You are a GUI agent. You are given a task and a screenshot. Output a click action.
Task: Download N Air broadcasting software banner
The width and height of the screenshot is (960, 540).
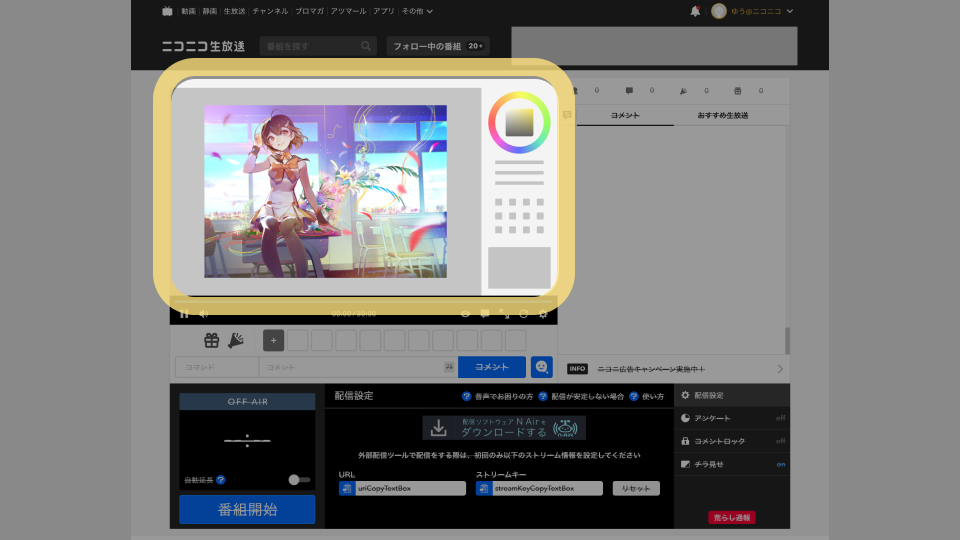pyautogui.click(x=504, y=427)
